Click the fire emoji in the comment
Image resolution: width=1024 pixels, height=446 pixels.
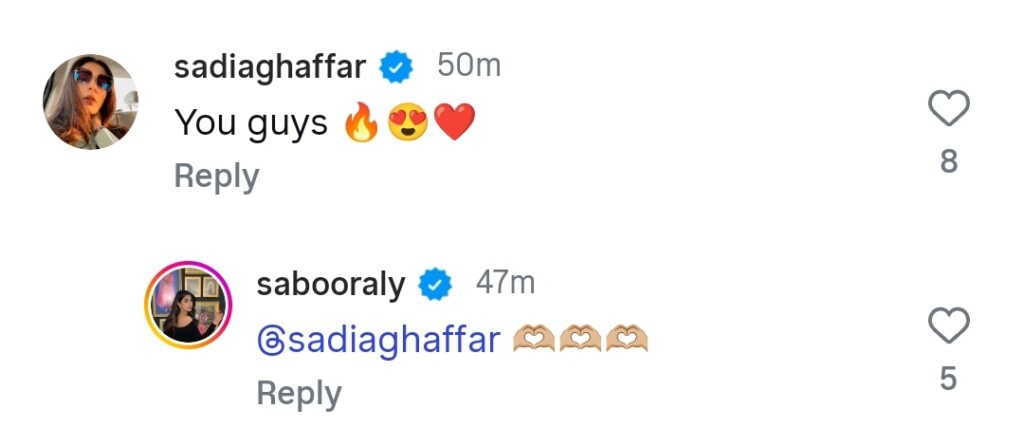pos(361,123)
